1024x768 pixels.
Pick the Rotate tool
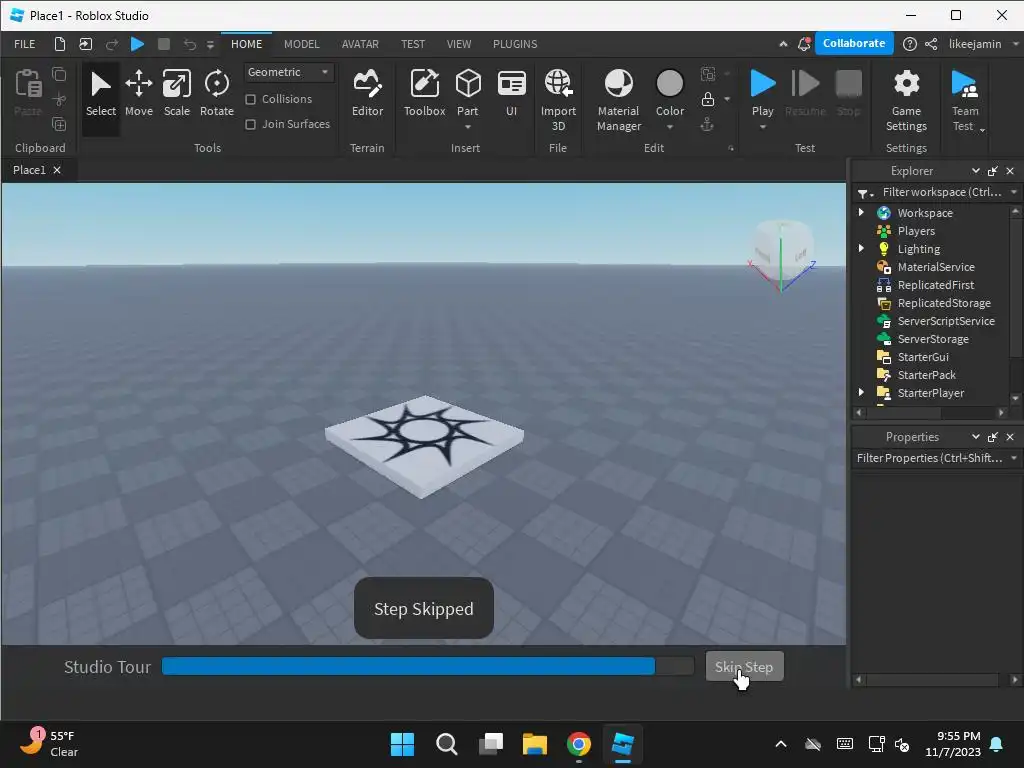[x=216, y=95]
